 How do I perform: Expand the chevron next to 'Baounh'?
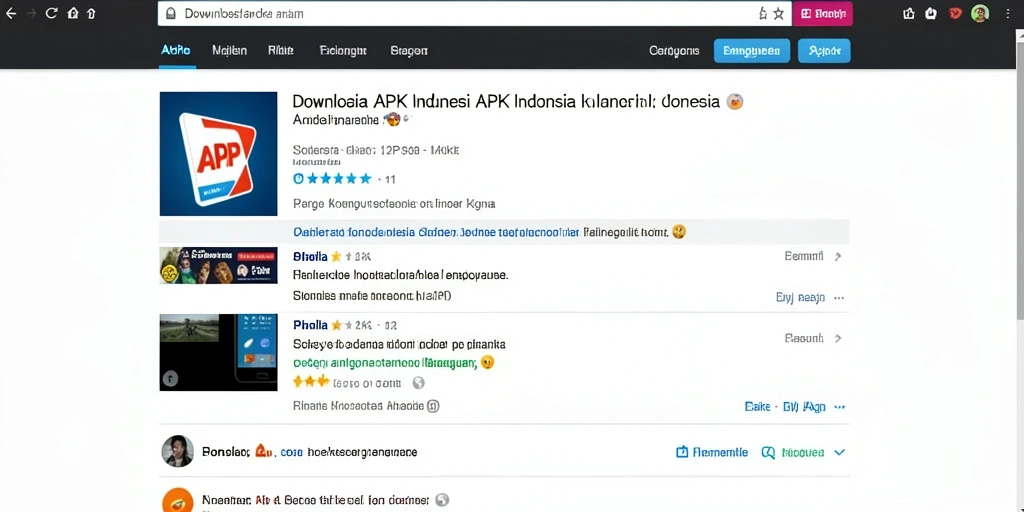click(x=839, y=338)
